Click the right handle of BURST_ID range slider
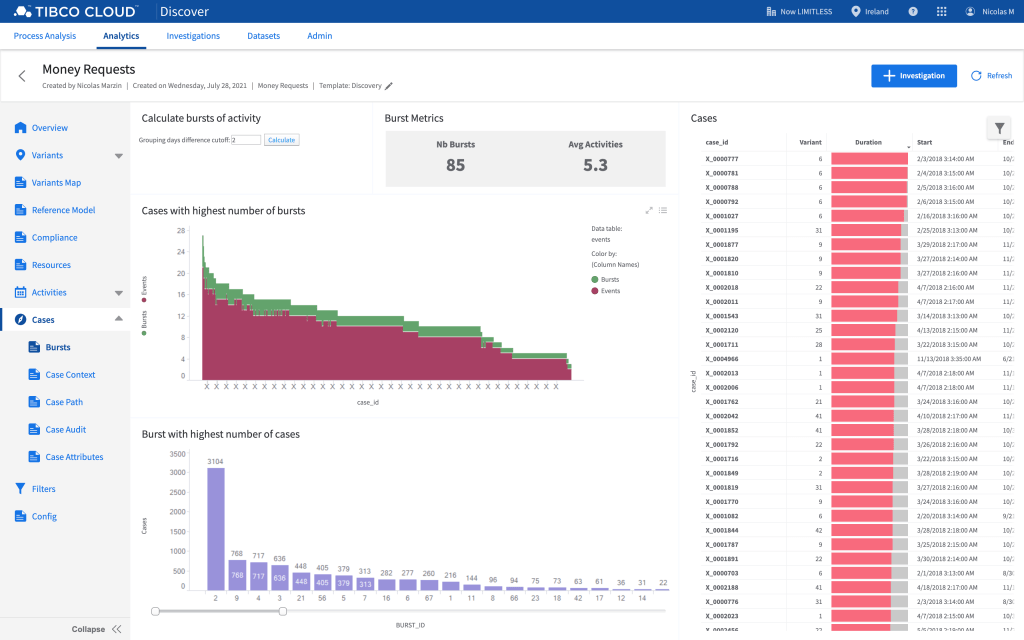The height and width of the screenshot is (640, 1024). (283, 611)
